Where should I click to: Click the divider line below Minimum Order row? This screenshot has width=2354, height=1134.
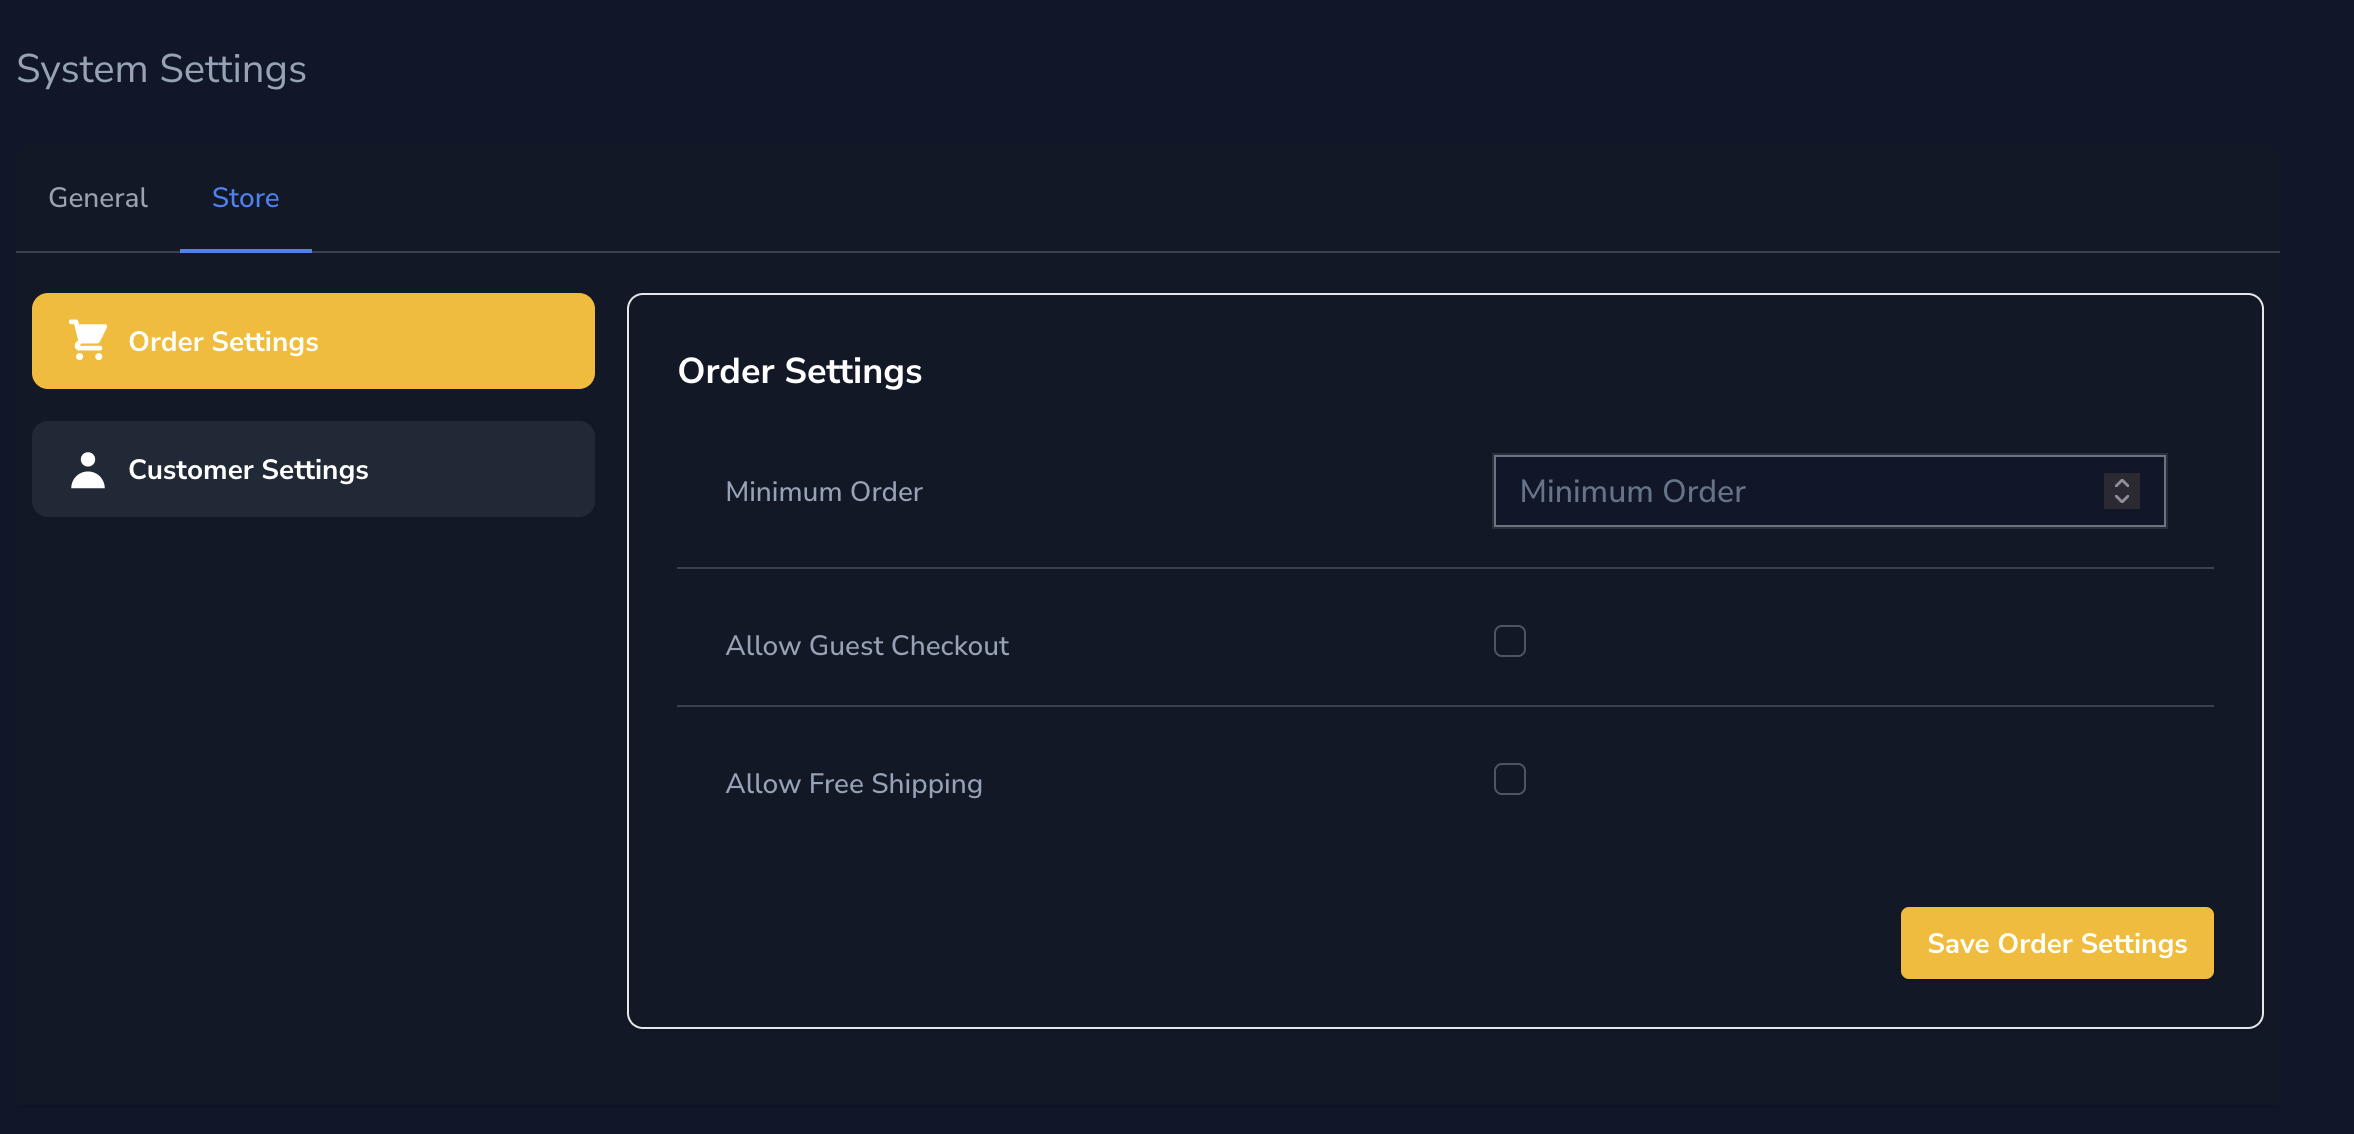click(1445, 568)
